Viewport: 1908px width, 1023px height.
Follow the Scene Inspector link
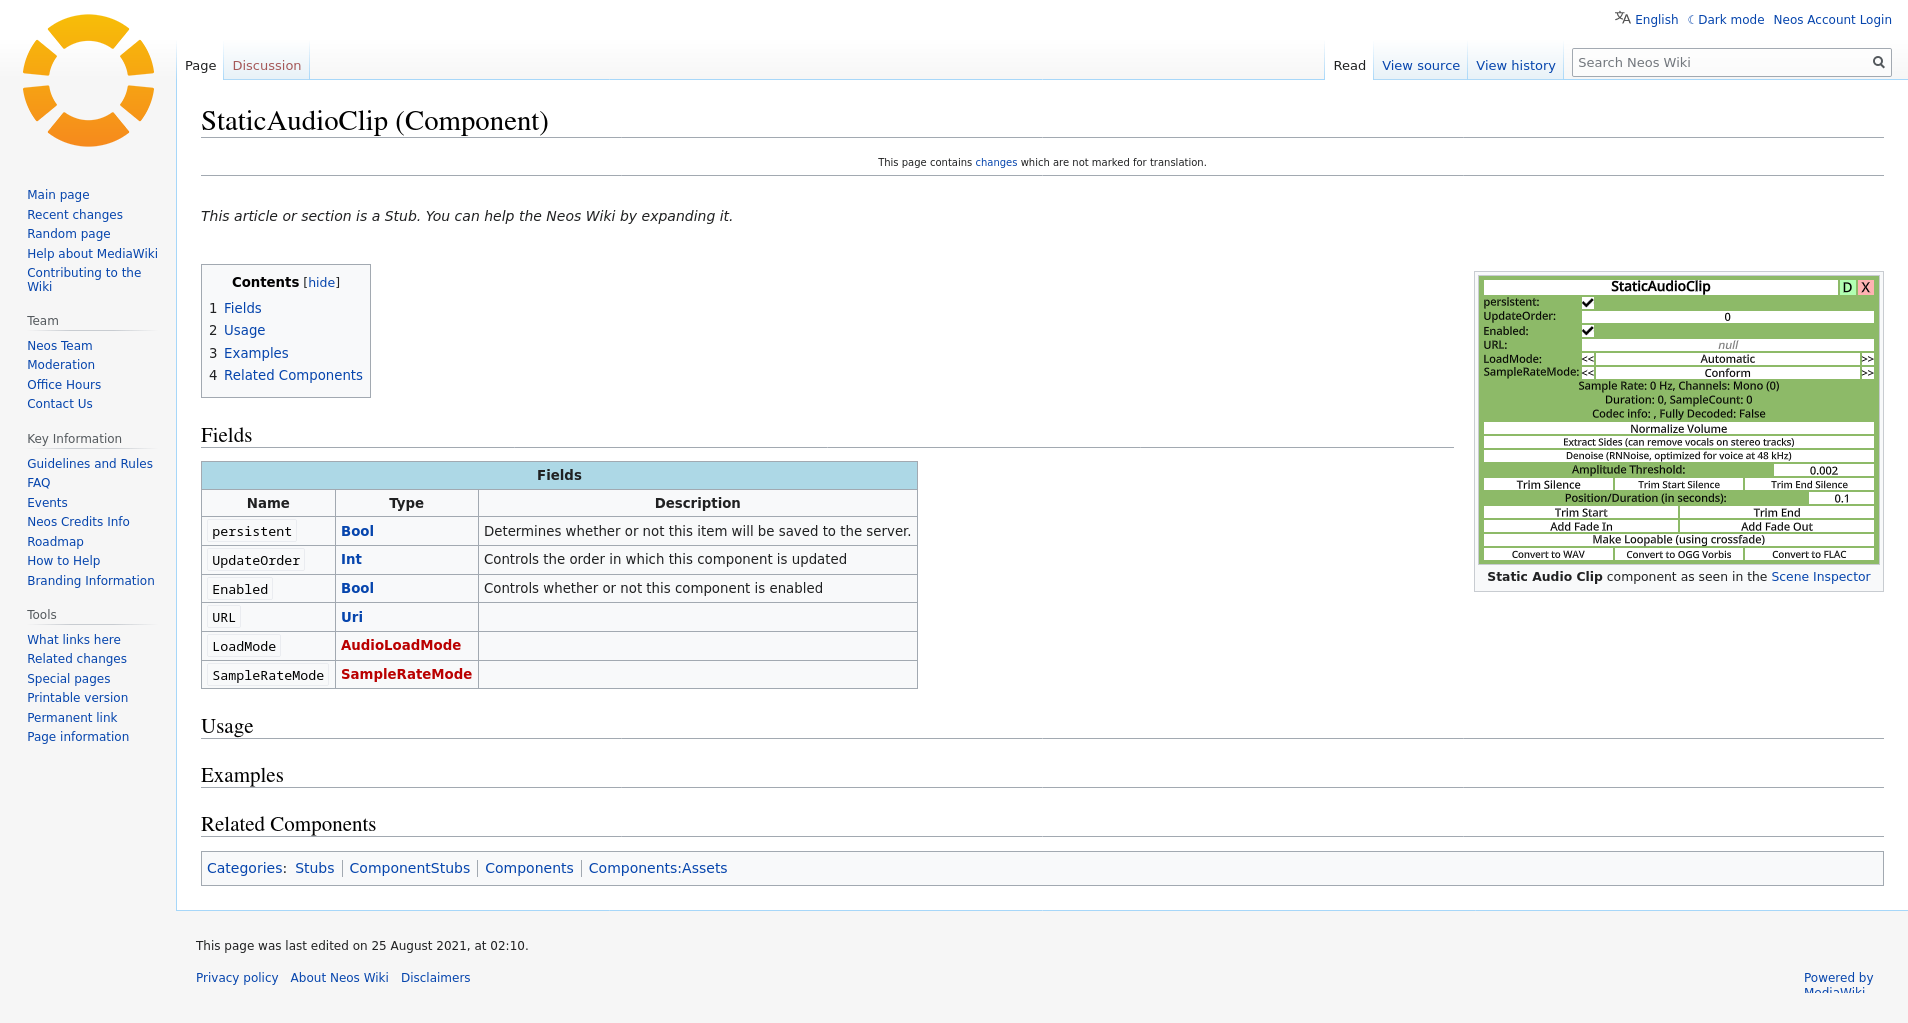tap(1820, 577)
